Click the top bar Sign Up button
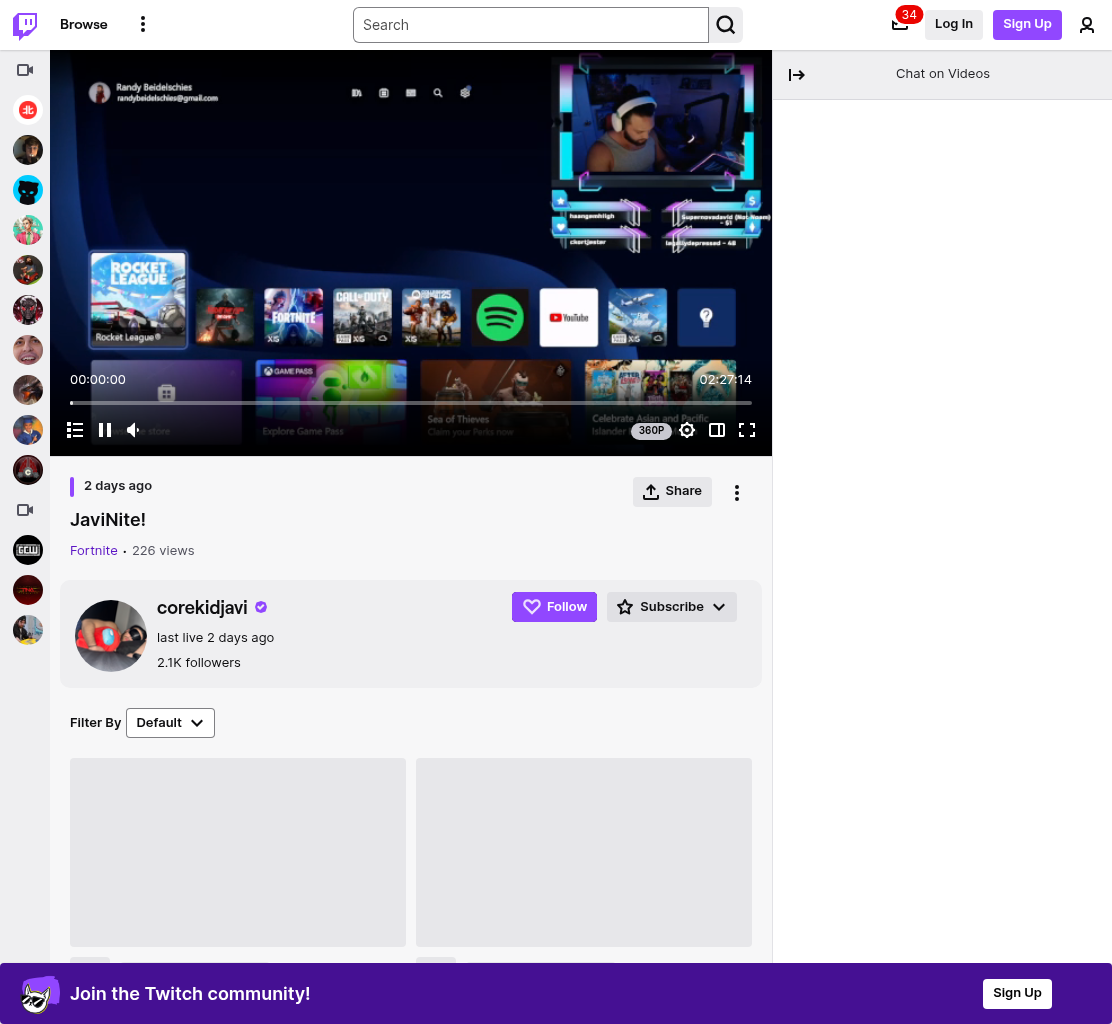Image resolution: width=1112 pixels, height=1024 pixels. pos(1027,24)
